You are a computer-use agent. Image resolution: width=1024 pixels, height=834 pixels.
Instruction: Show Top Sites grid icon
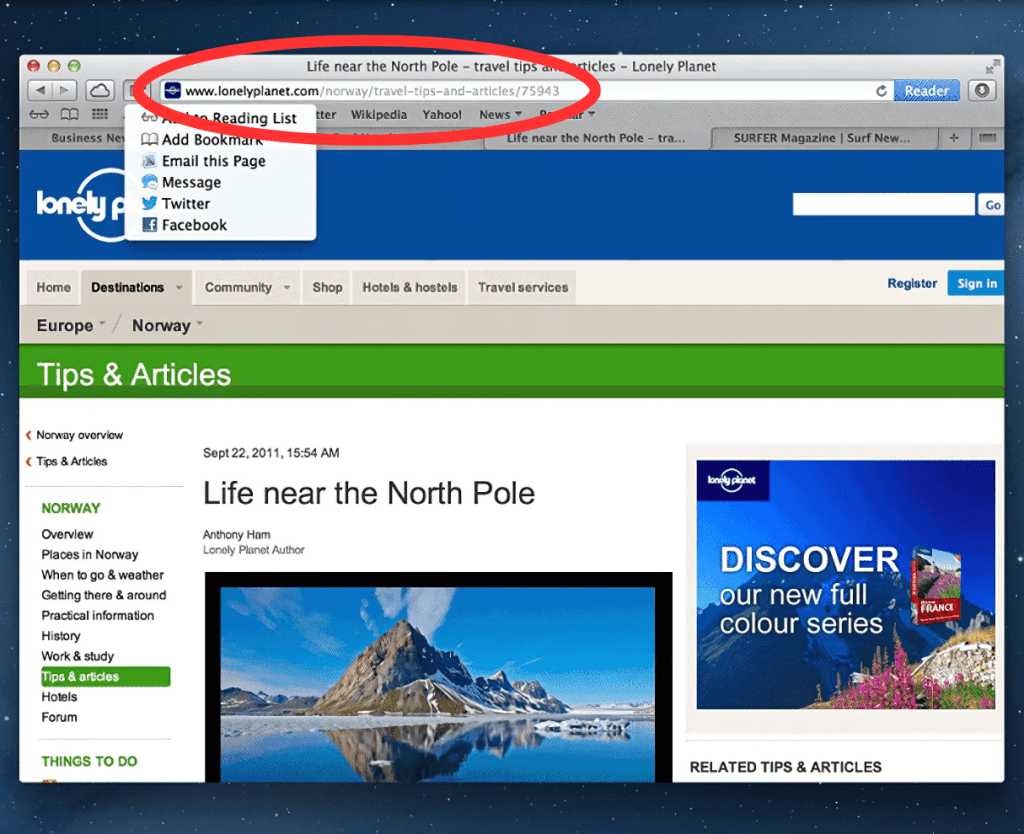pos(100,115)
